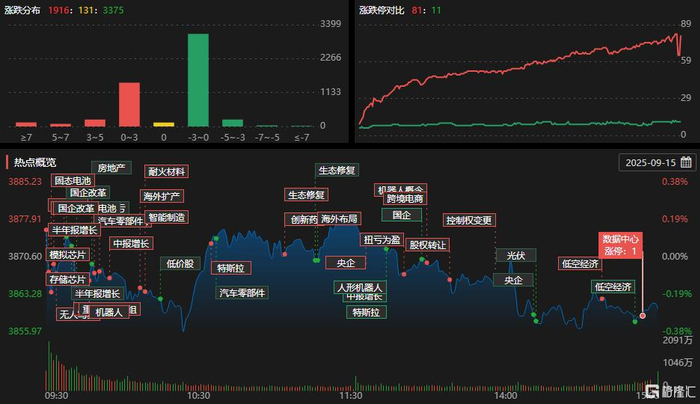Screen dimensions: 700x404
Task: Click the yellow flat-stocks bar at 0
Action: point(164,124)
